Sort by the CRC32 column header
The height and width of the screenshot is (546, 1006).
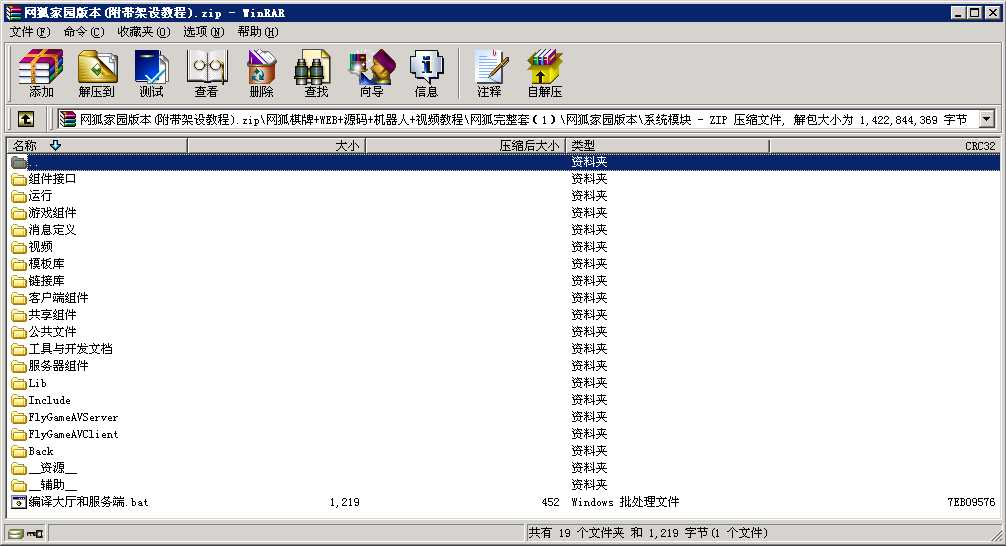point(884,146)
